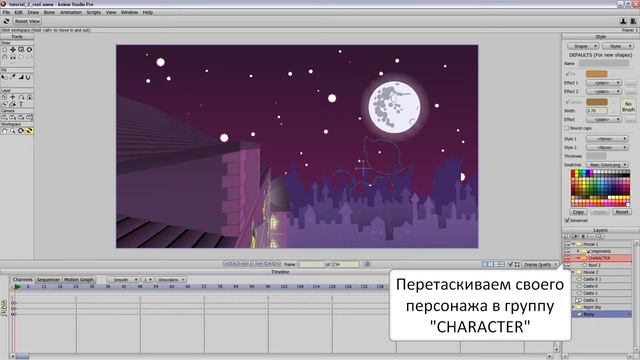Click the refresh icon left of Reset View
The width and height of the screenshot is (640, 360).
tap(6, 21)
